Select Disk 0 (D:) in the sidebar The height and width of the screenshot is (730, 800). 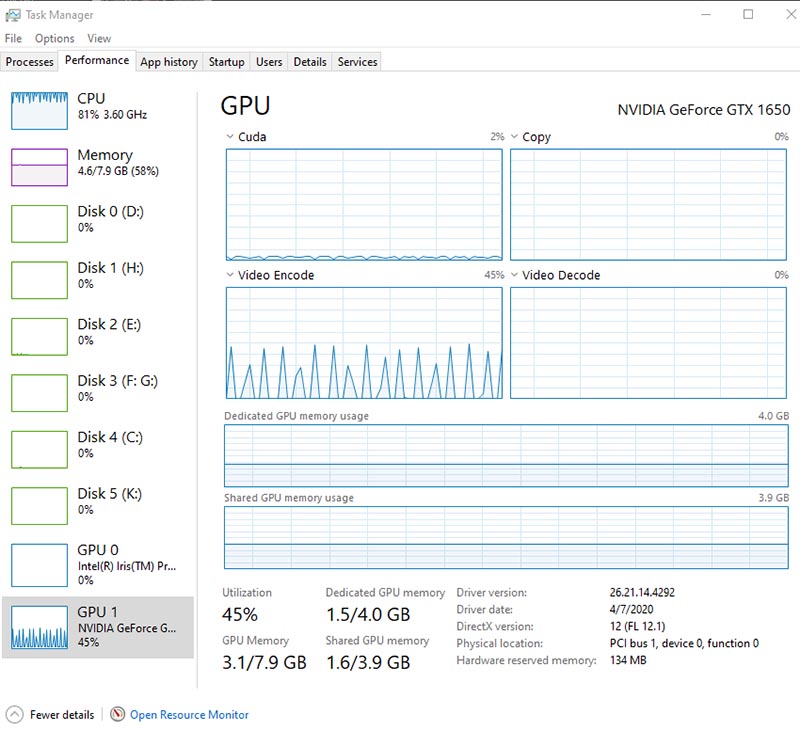(x=98, y=224)
